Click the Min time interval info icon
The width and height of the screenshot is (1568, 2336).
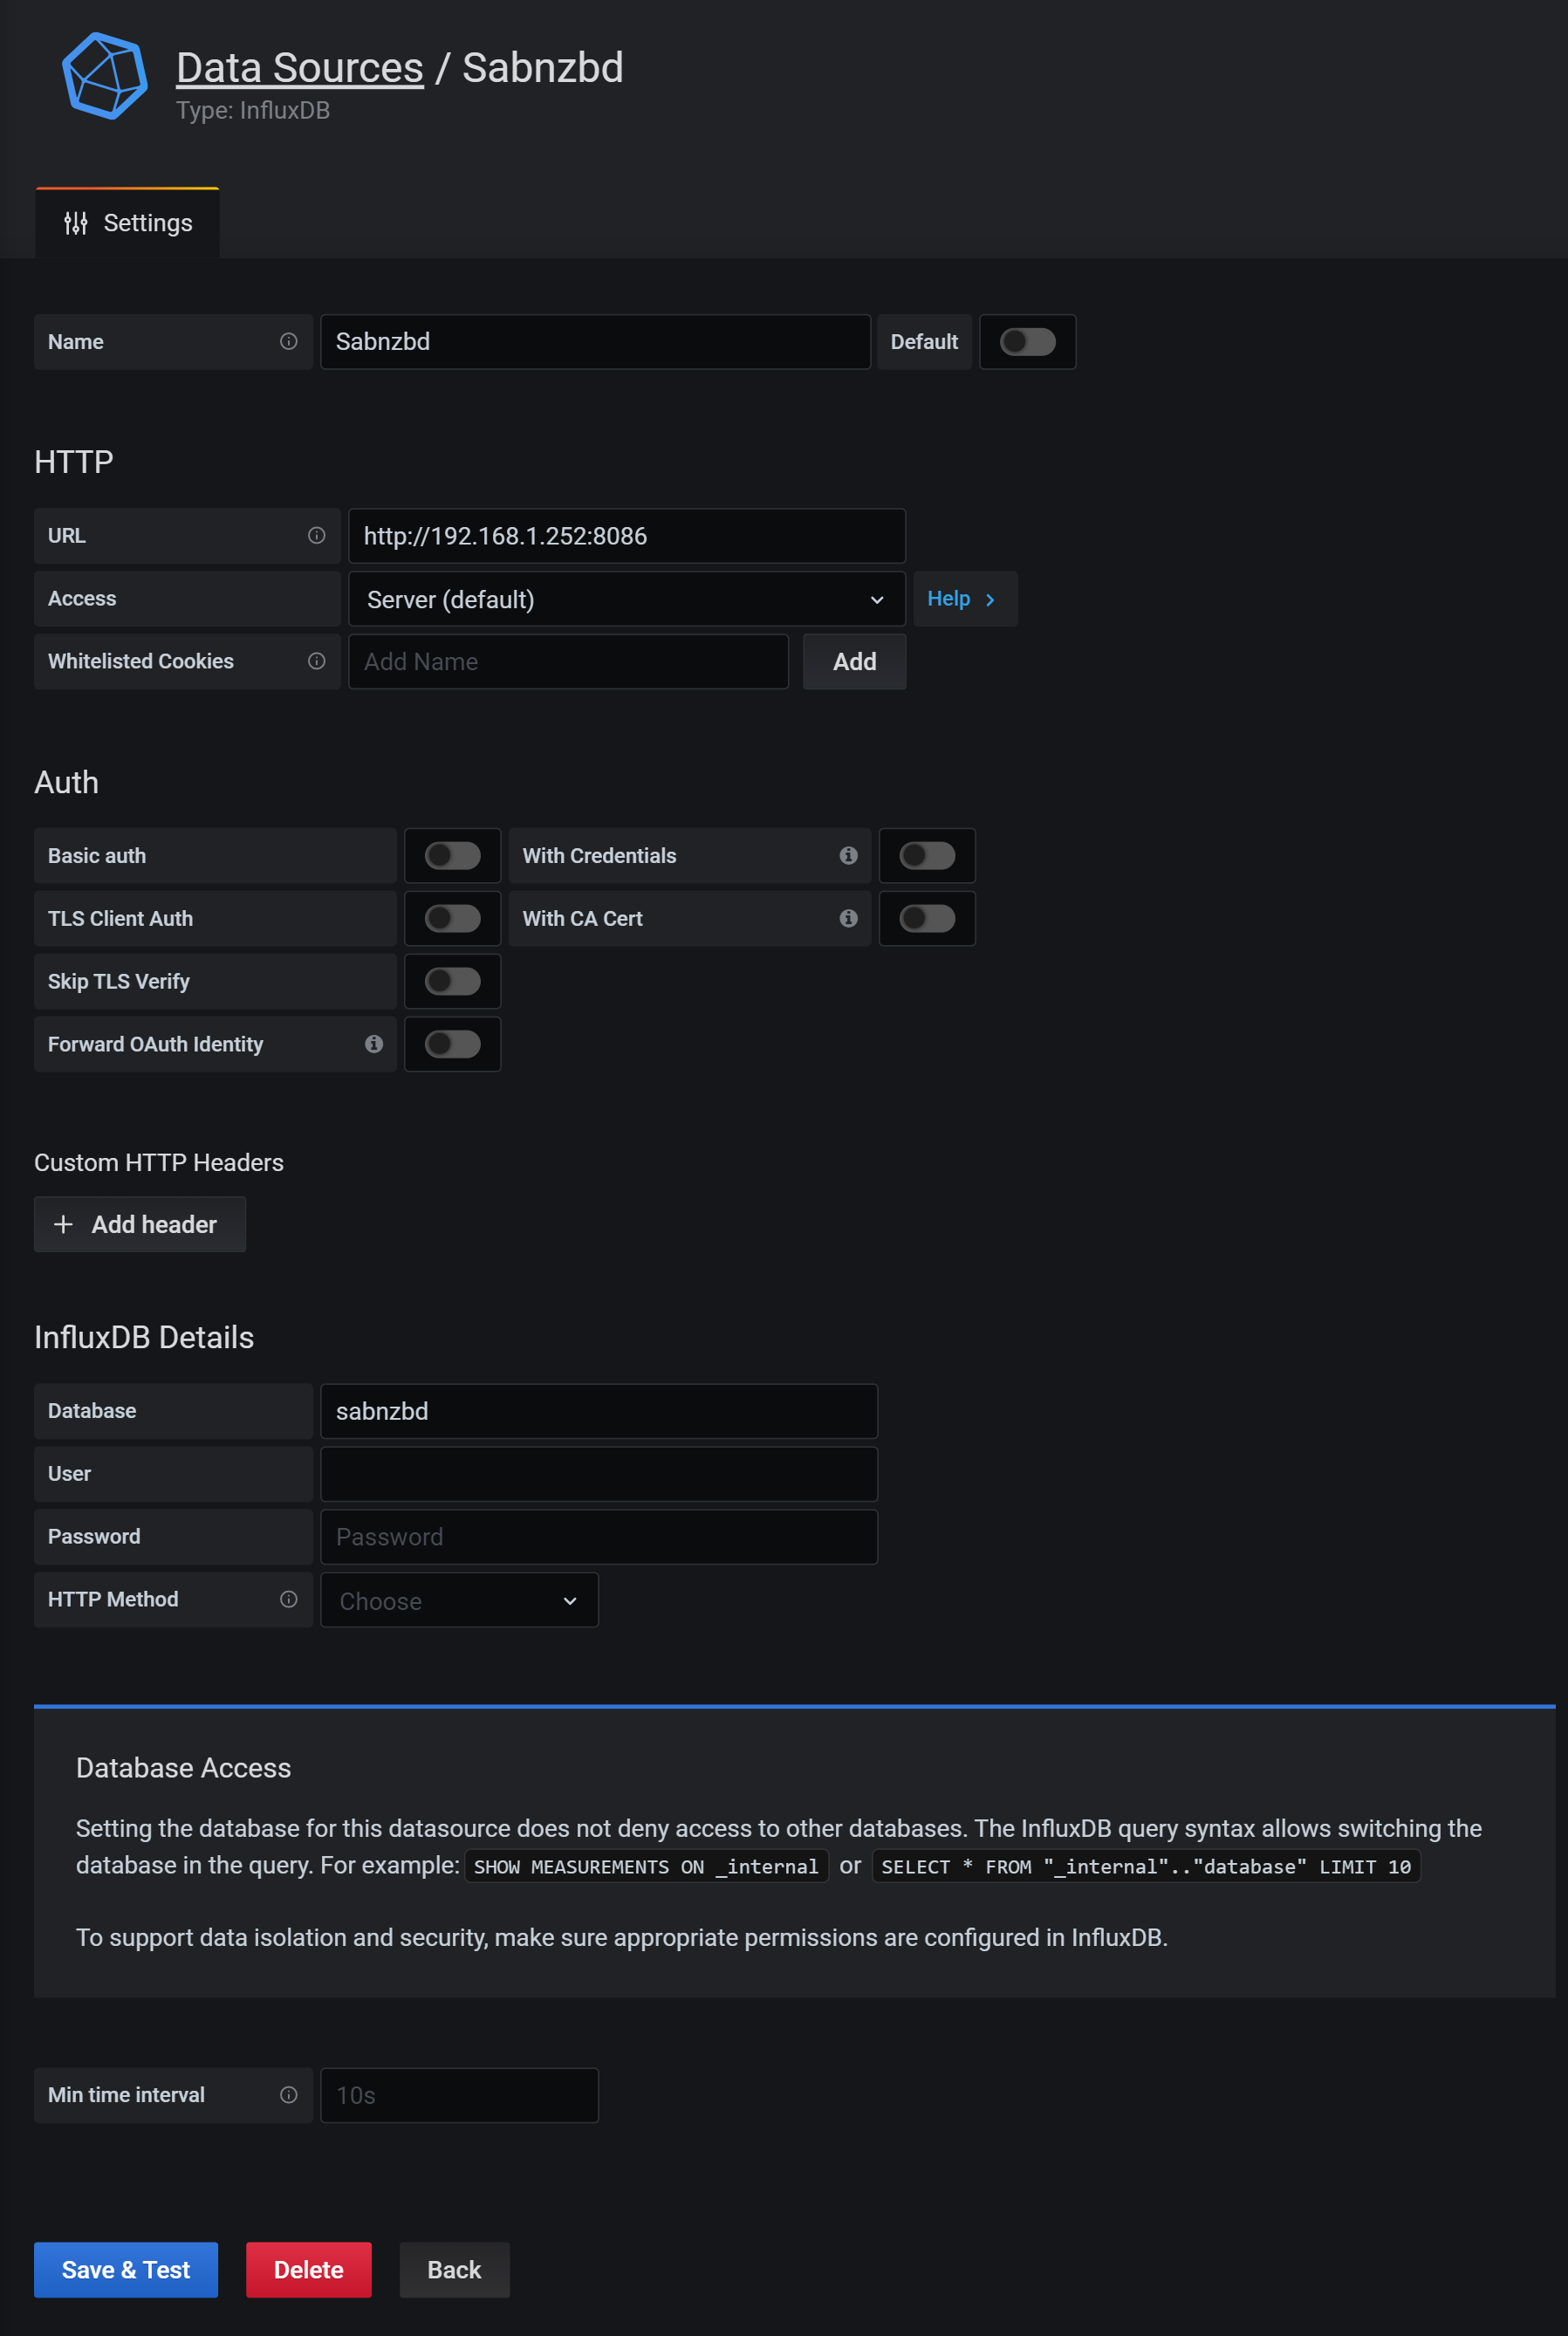[289, 2095]
